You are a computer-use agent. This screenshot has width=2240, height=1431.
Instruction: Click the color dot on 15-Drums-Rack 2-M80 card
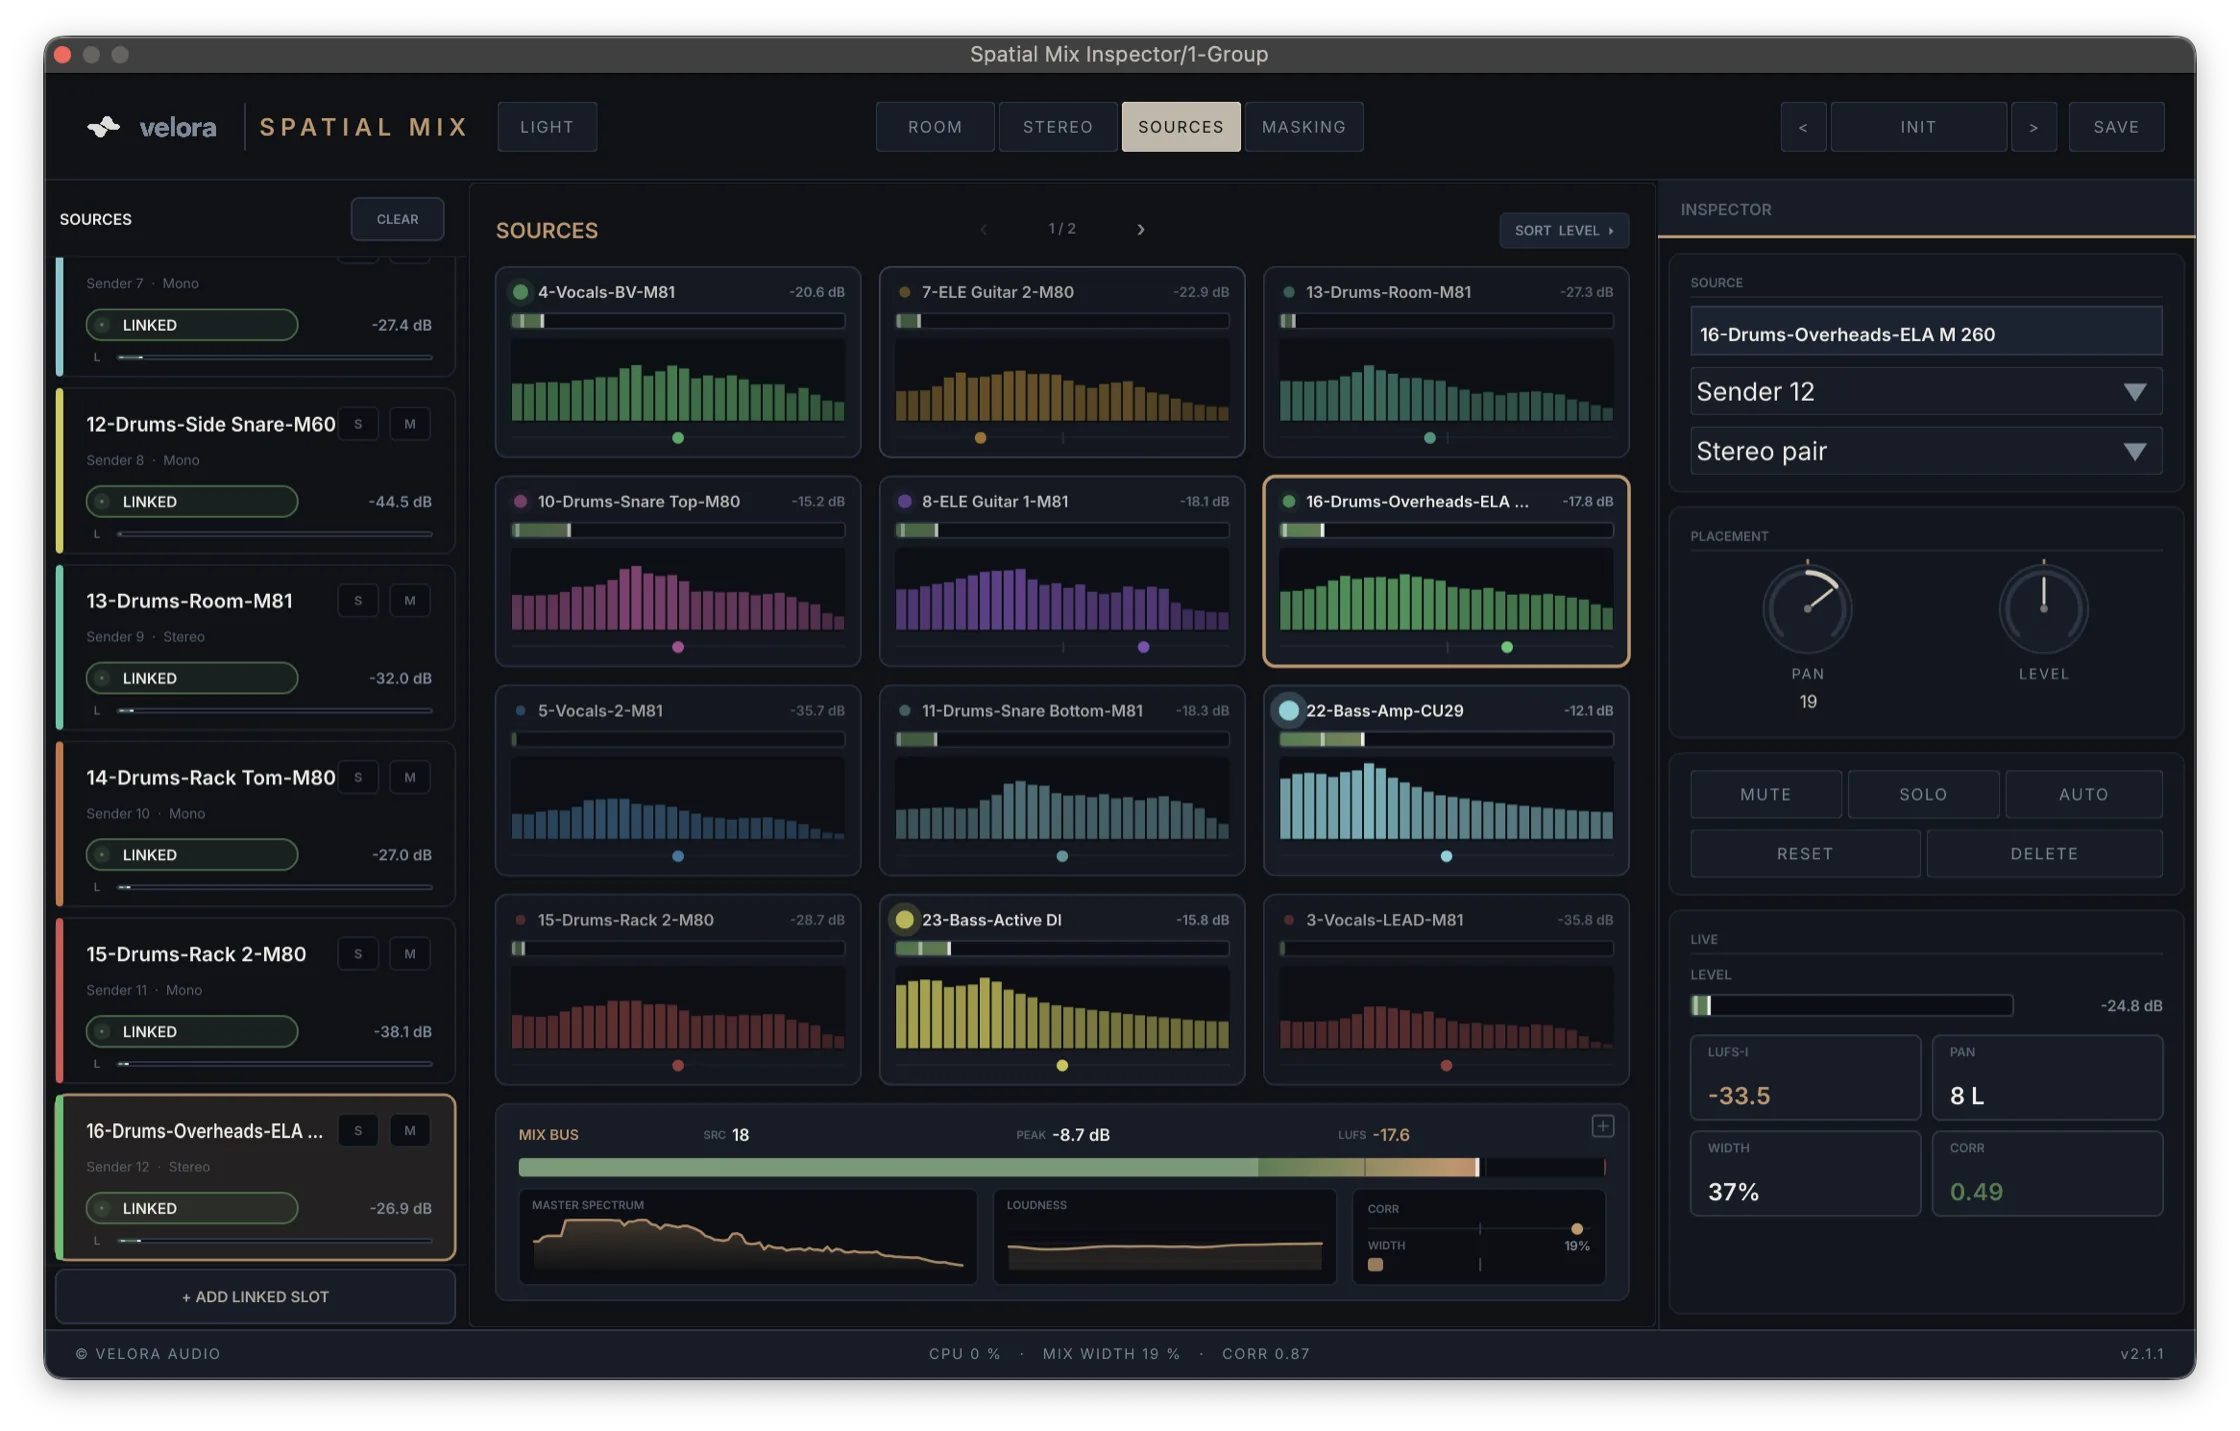tap(520, 919)
